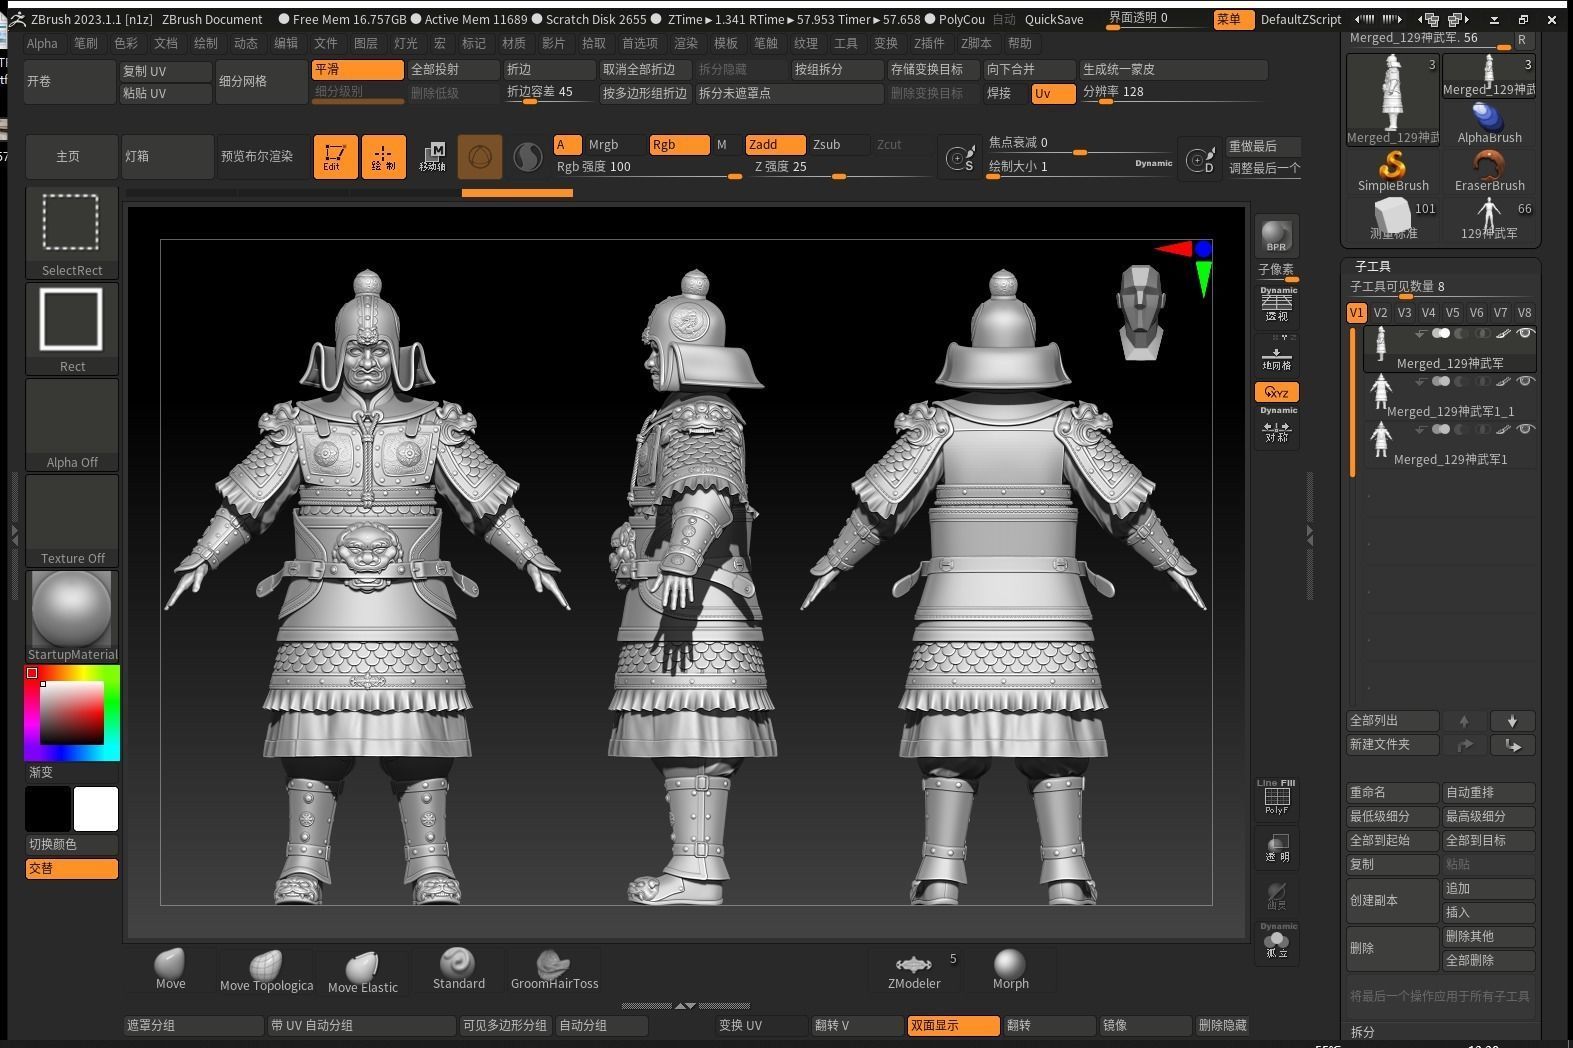Click the floor grid icon
This screenshot has width=1573, height=1048.
pos(1277,354)
